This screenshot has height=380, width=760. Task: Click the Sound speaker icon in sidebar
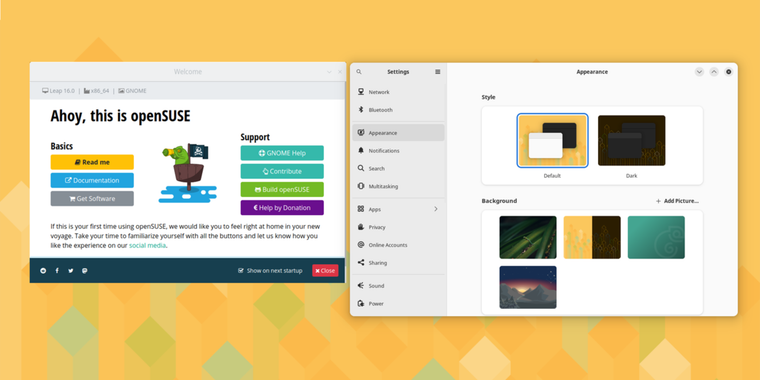(361, 285)
